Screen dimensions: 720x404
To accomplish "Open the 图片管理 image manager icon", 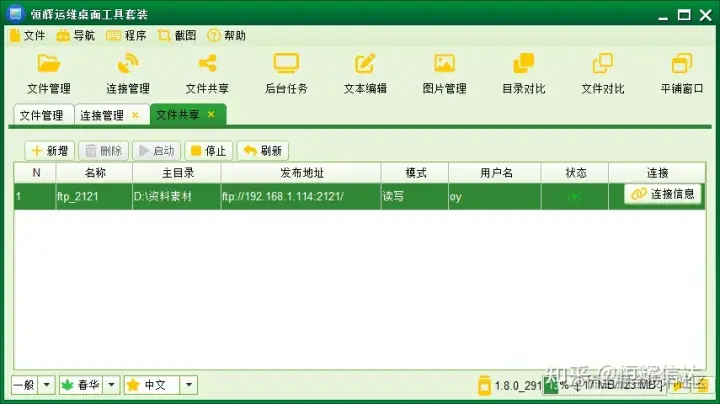I will click(444, 64).
